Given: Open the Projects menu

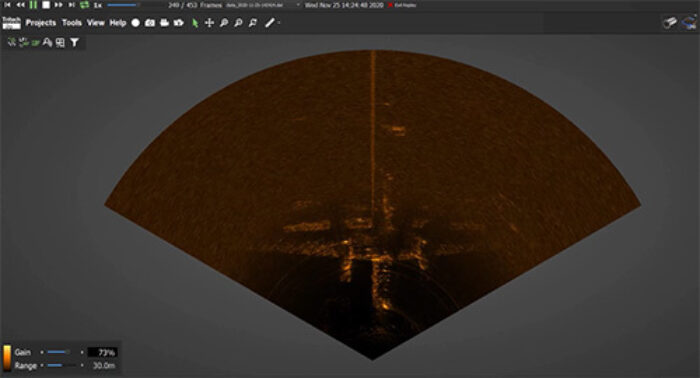Looking at the screenshot, I should pyautogui.click(x=41, y=22).
